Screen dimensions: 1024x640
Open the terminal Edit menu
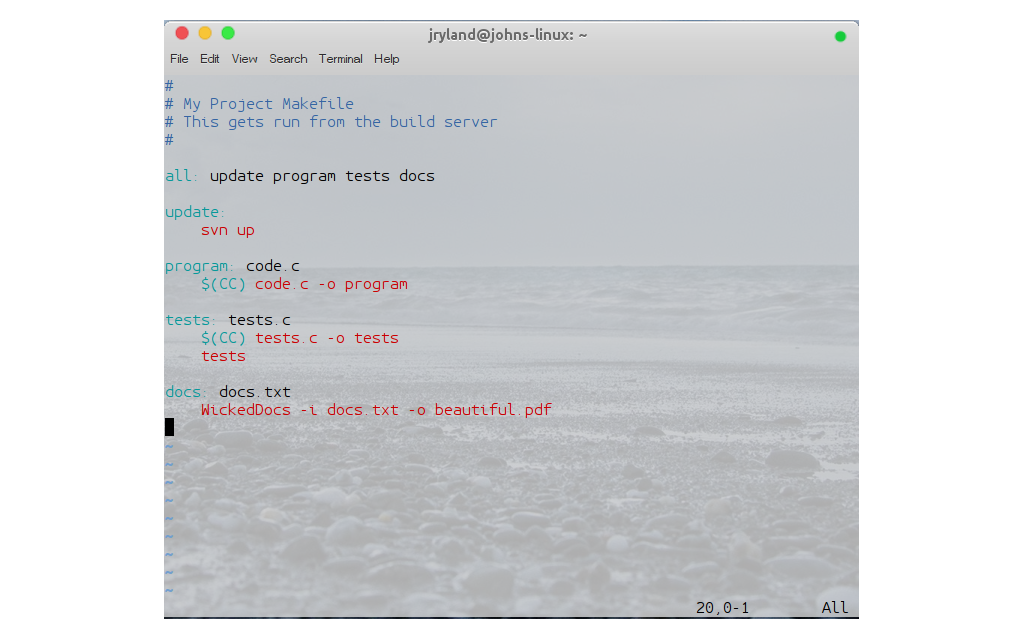point(209,59)
